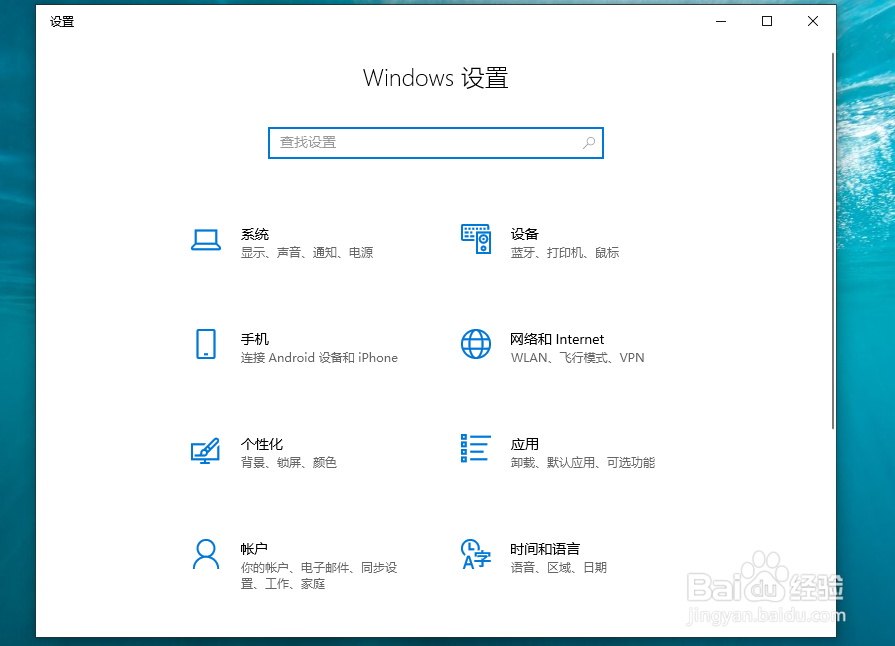
Task: Click the 时间和语言 settings title
Action: pyautogui.click(x=545, y=549)
